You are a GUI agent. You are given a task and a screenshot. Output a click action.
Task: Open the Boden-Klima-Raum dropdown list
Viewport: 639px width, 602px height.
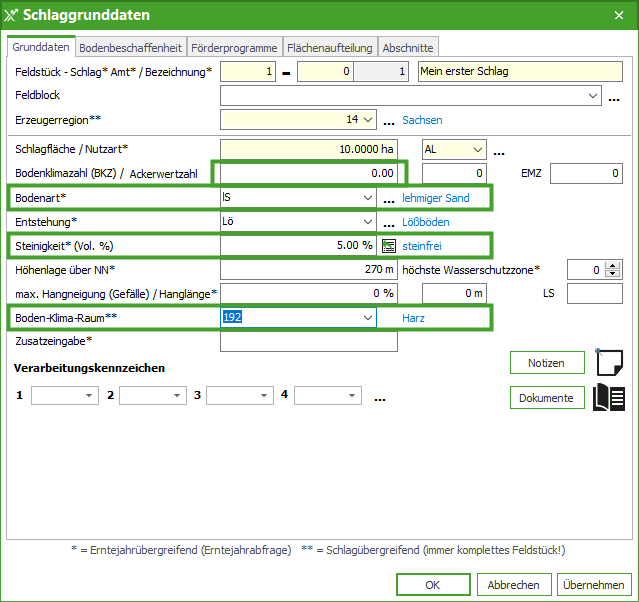(x=367, y=317)
